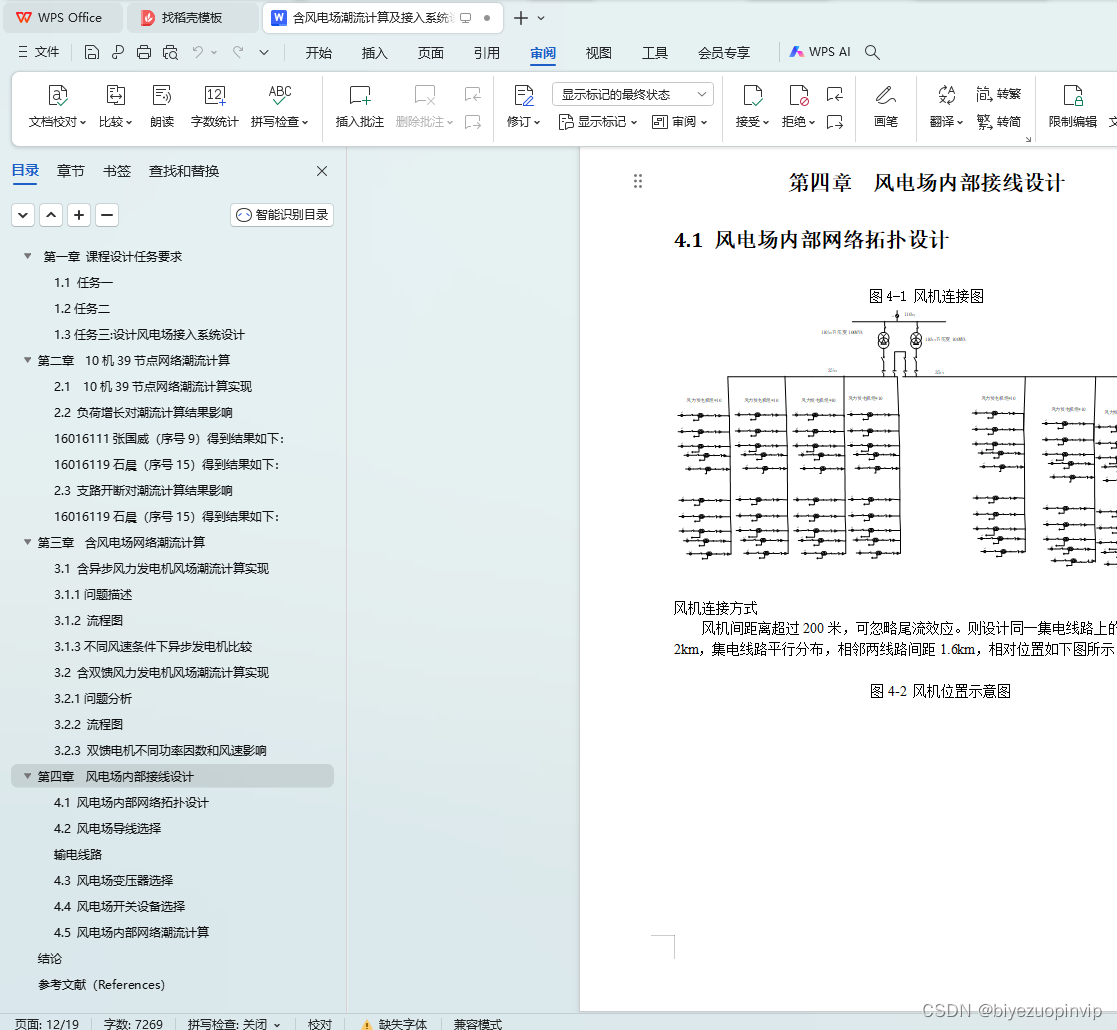Switch to the 找稻壳模板 tab
The width and height of the screenshot is (1117, 1030).
[x=192, y=18]
